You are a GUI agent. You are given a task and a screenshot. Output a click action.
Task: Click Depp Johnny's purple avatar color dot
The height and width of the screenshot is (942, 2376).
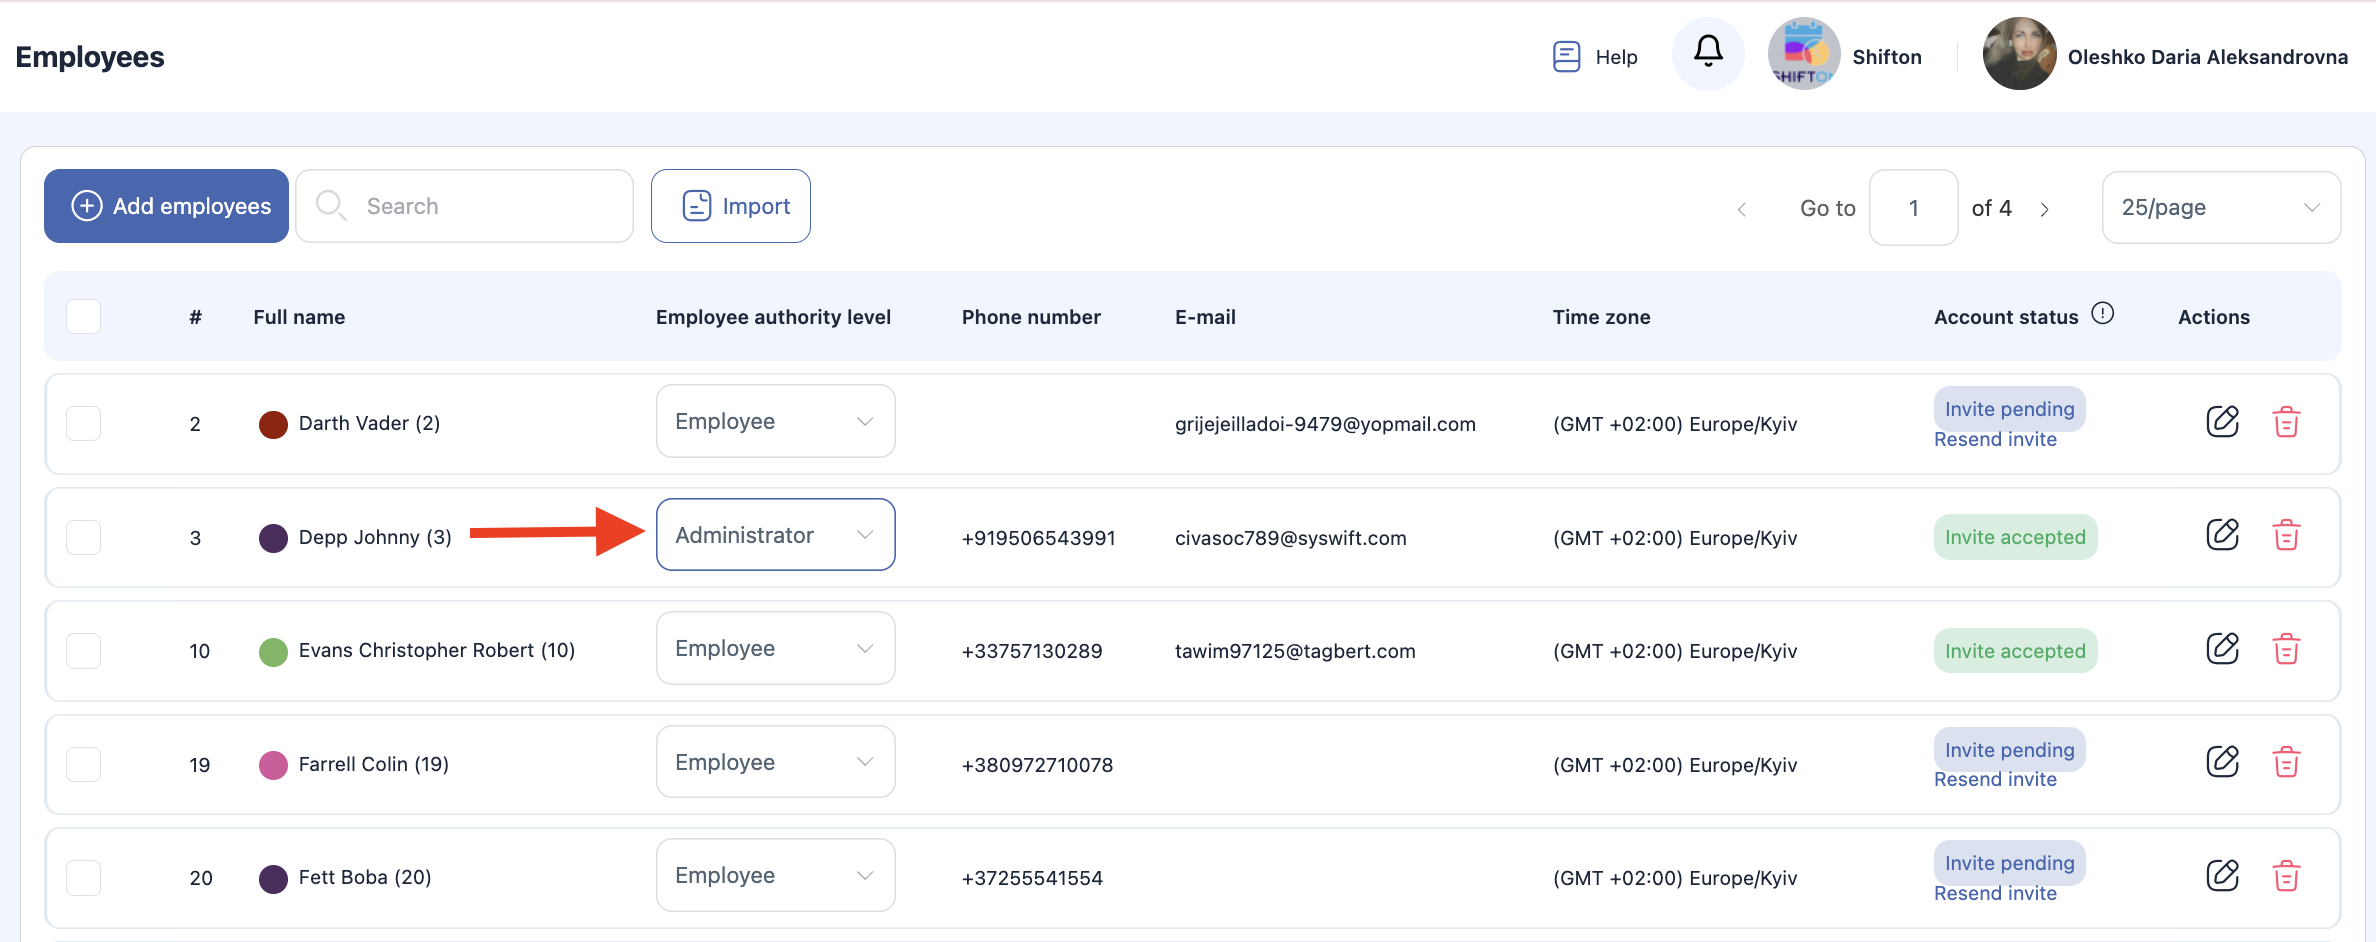tap(273, 538)
